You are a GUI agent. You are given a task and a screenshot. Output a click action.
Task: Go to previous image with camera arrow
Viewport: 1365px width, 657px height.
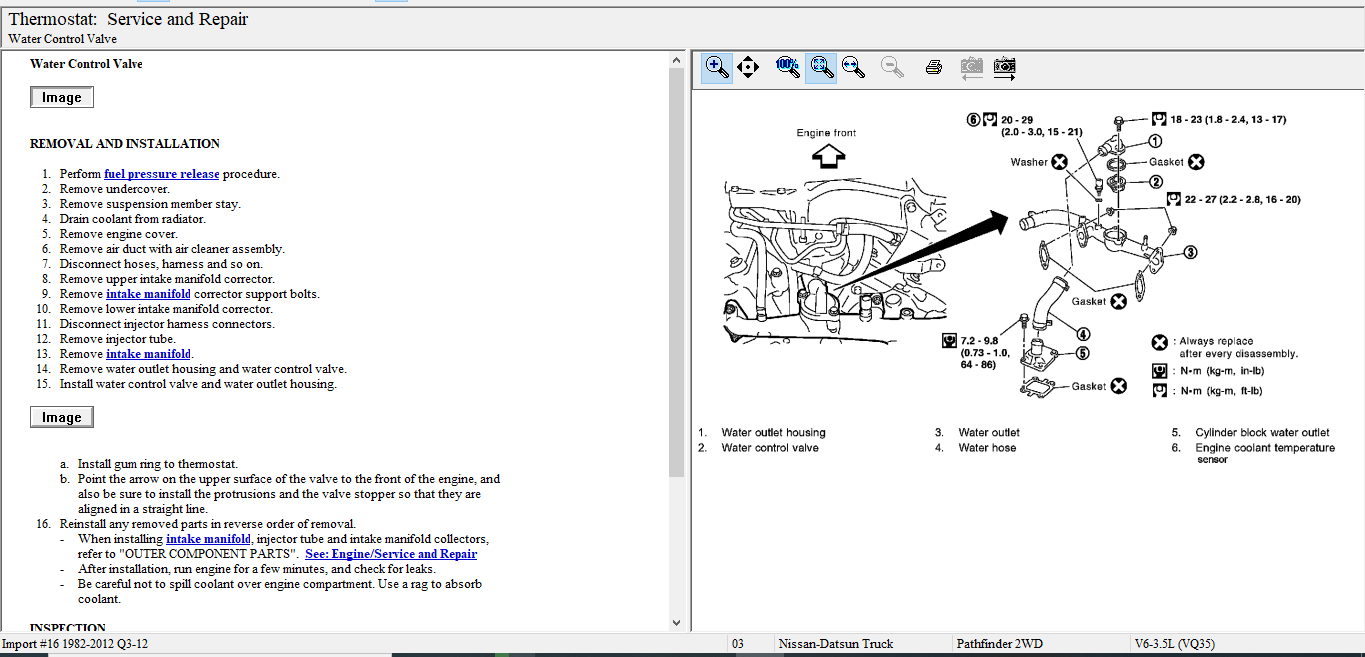click(971, 67)
